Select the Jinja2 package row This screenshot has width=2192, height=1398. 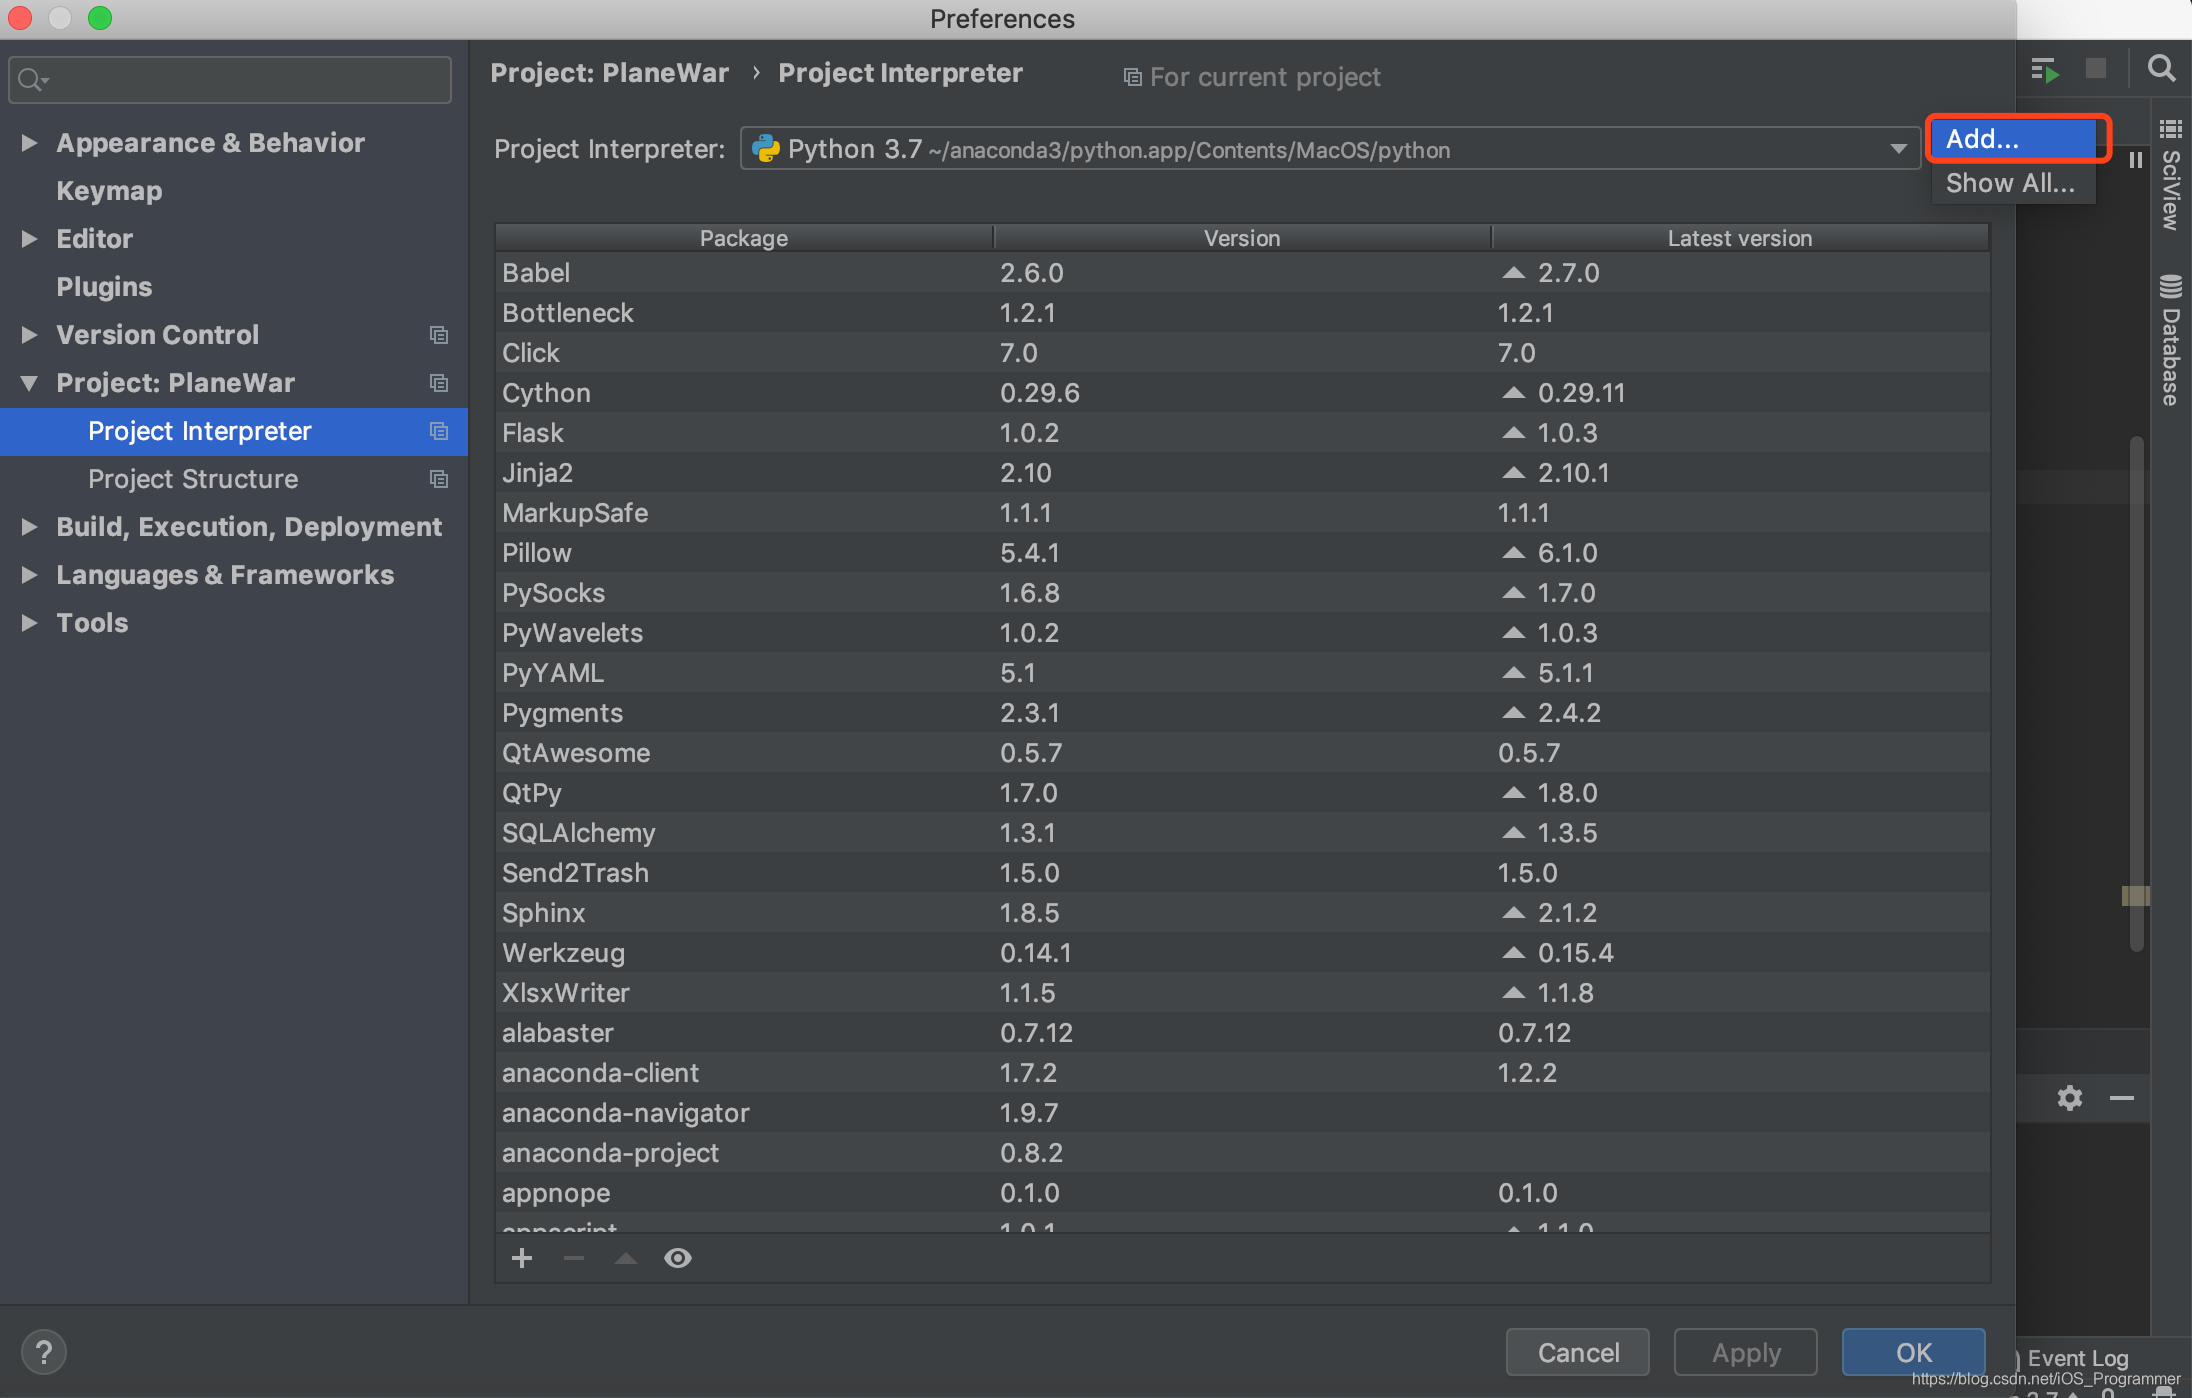point(1242,473)
